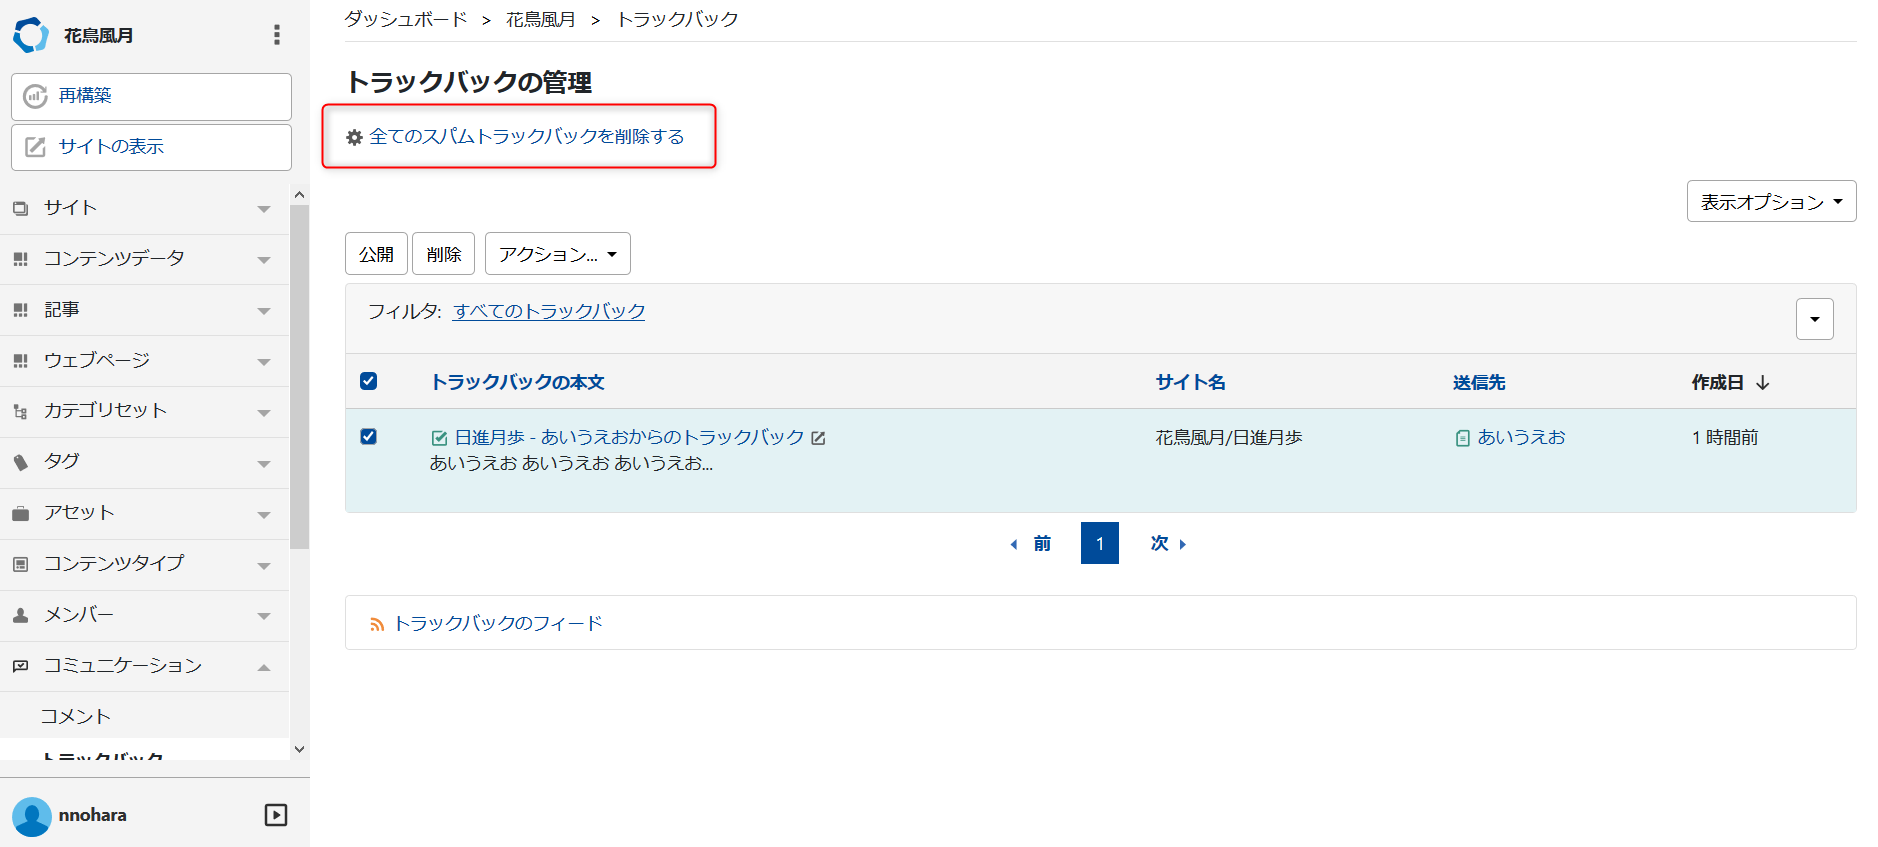Select the 記事 sidebar menu label

tap(62, 310)
